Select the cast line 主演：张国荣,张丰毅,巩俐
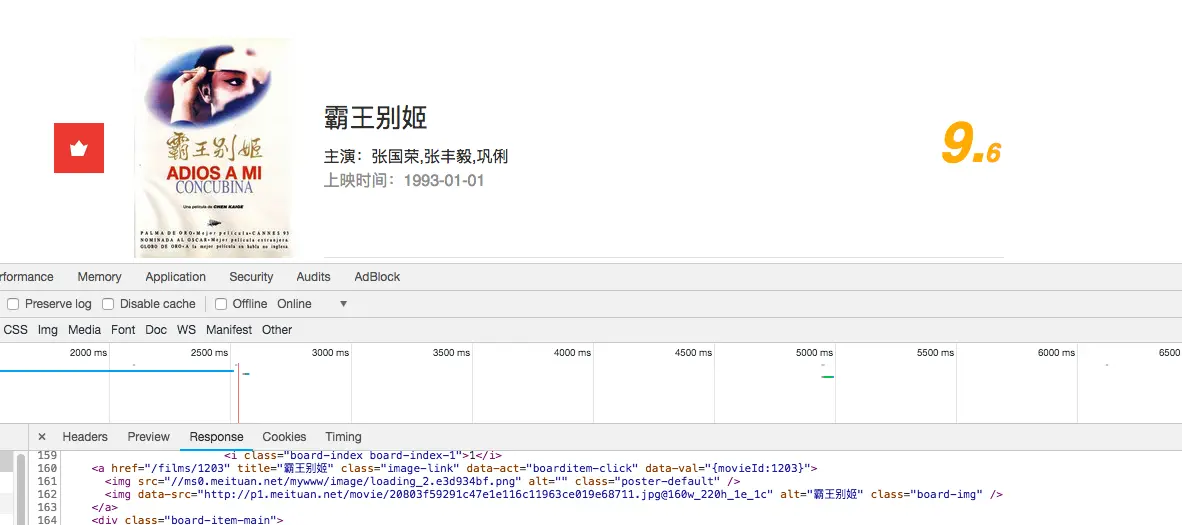Screen dimensions: 1182x525 [416, 157]
